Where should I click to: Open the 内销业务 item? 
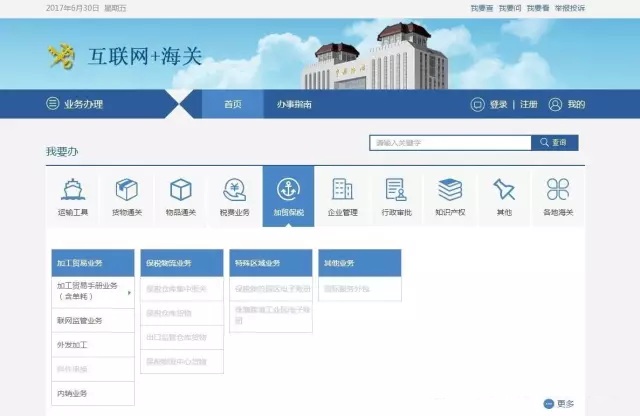tap(93, 394)
